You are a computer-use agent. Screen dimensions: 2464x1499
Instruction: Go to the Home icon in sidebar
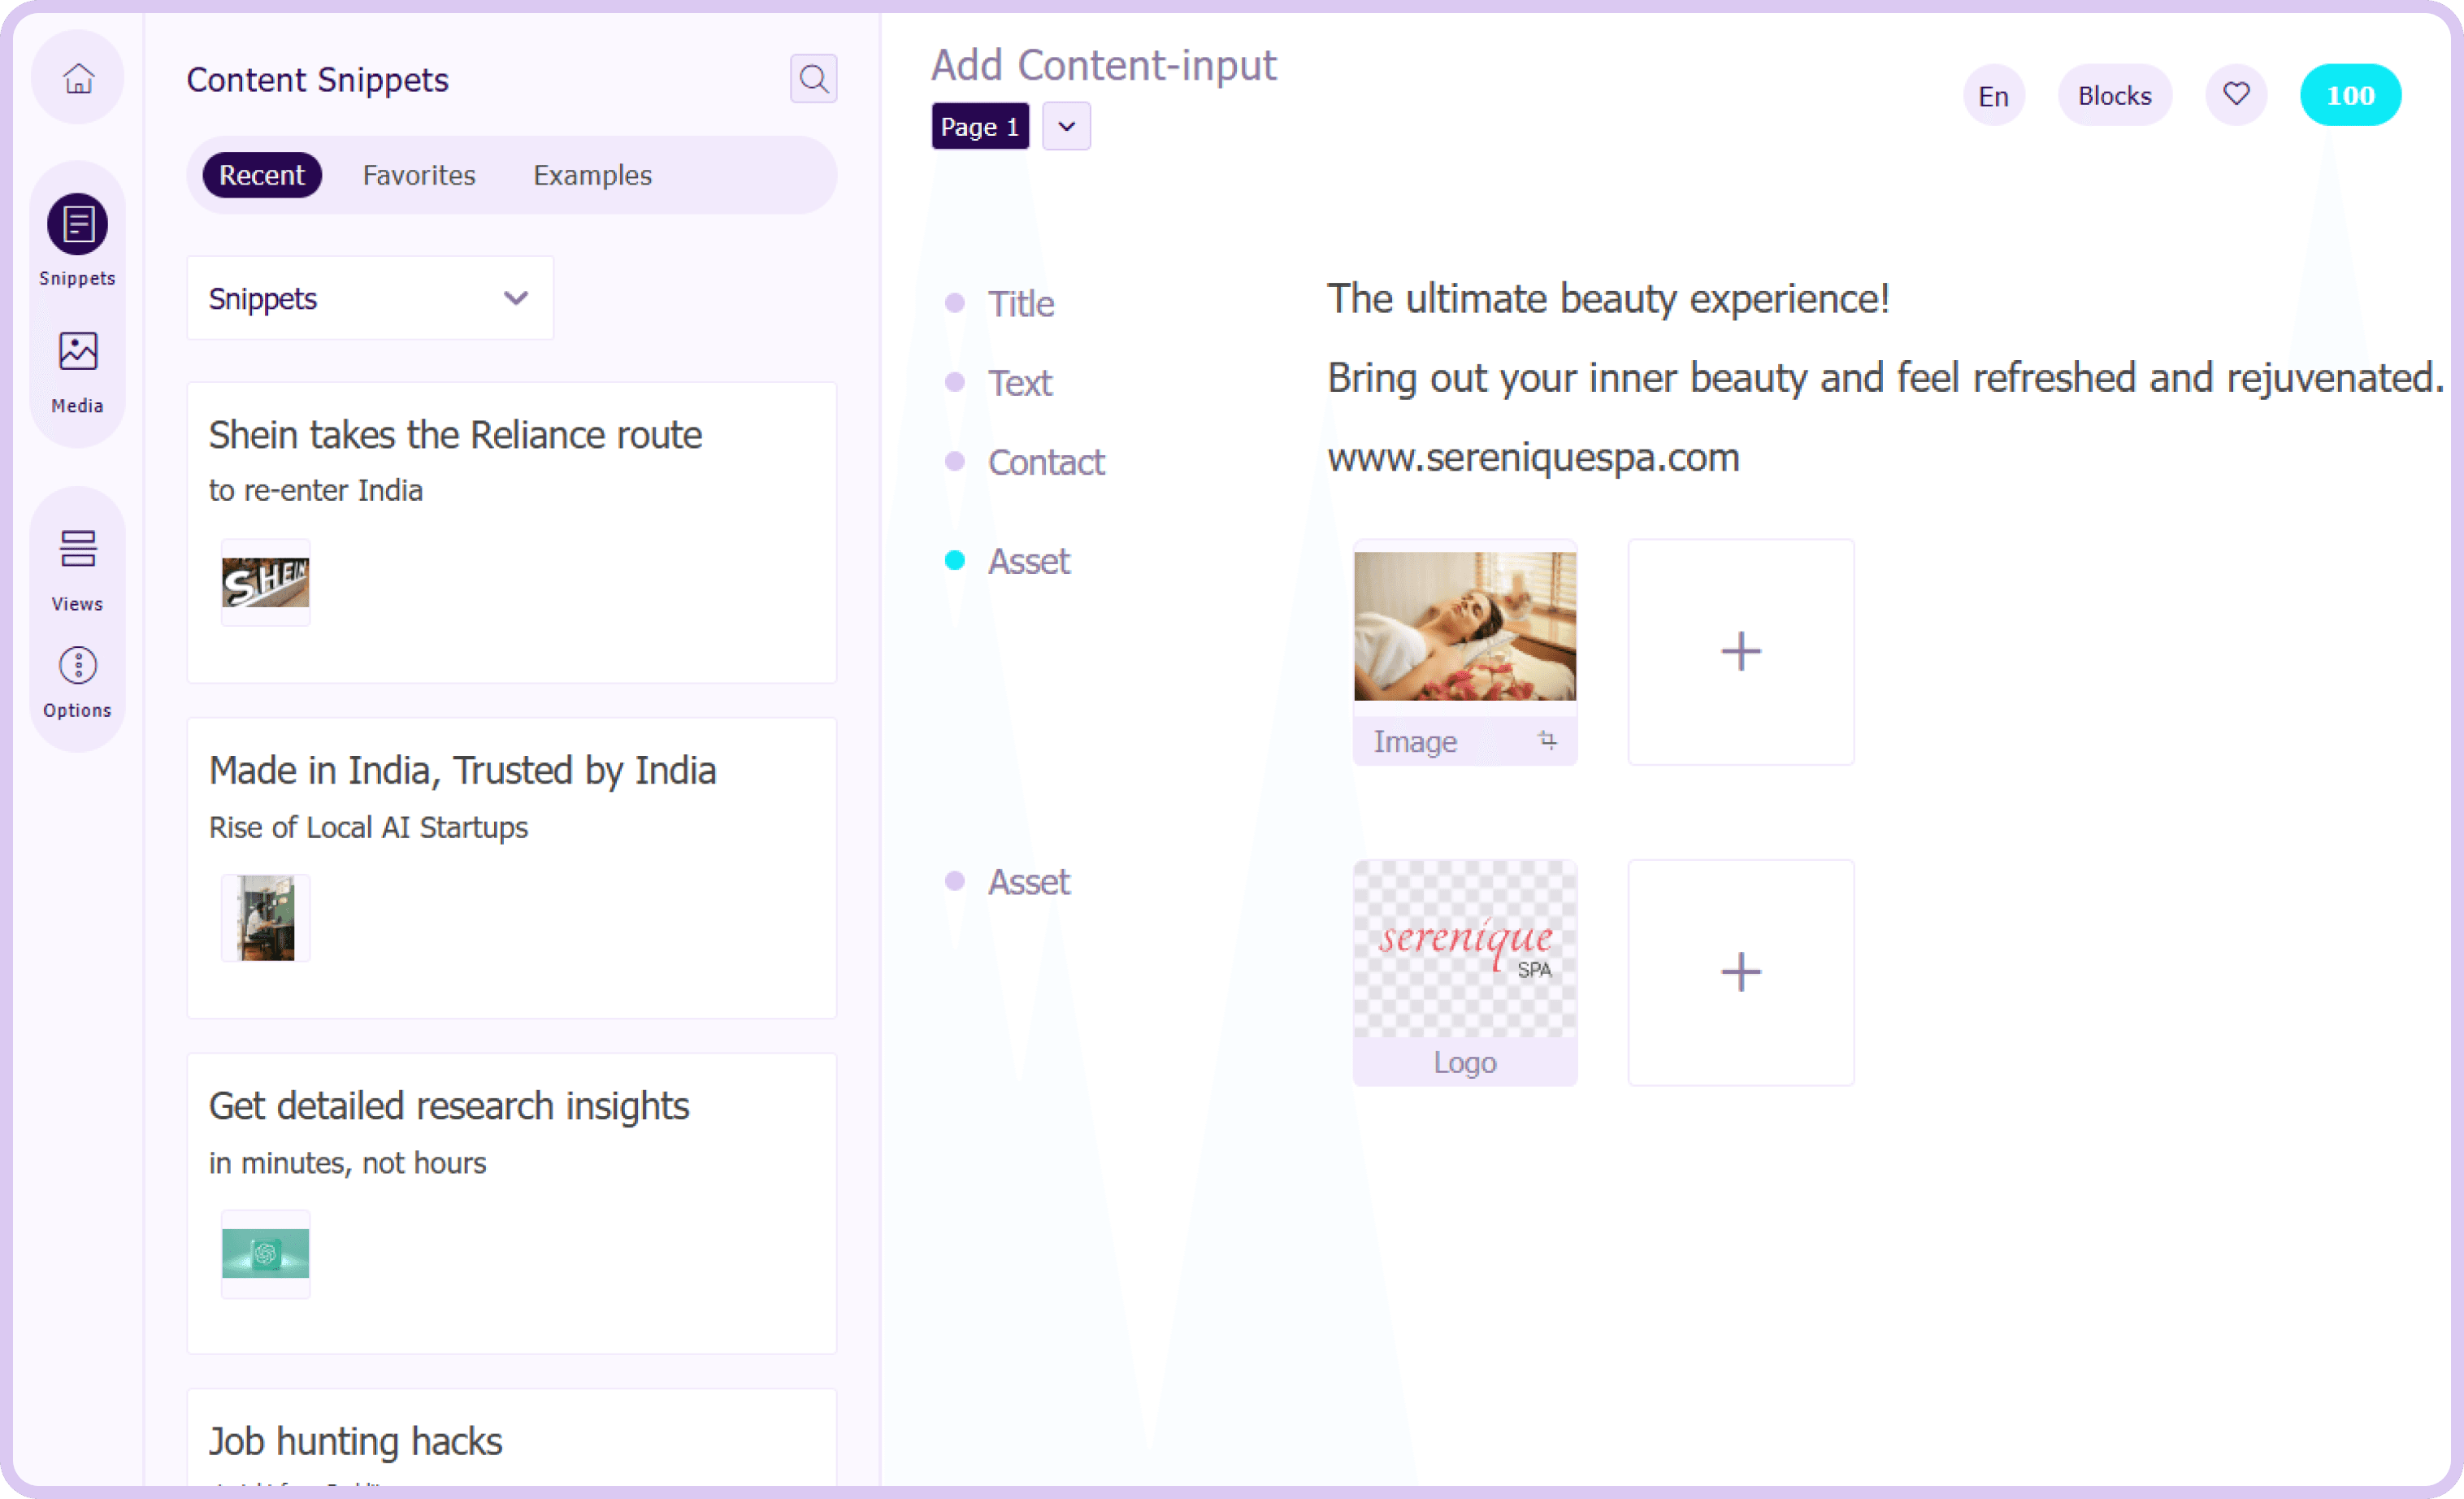tap(78, 78)
